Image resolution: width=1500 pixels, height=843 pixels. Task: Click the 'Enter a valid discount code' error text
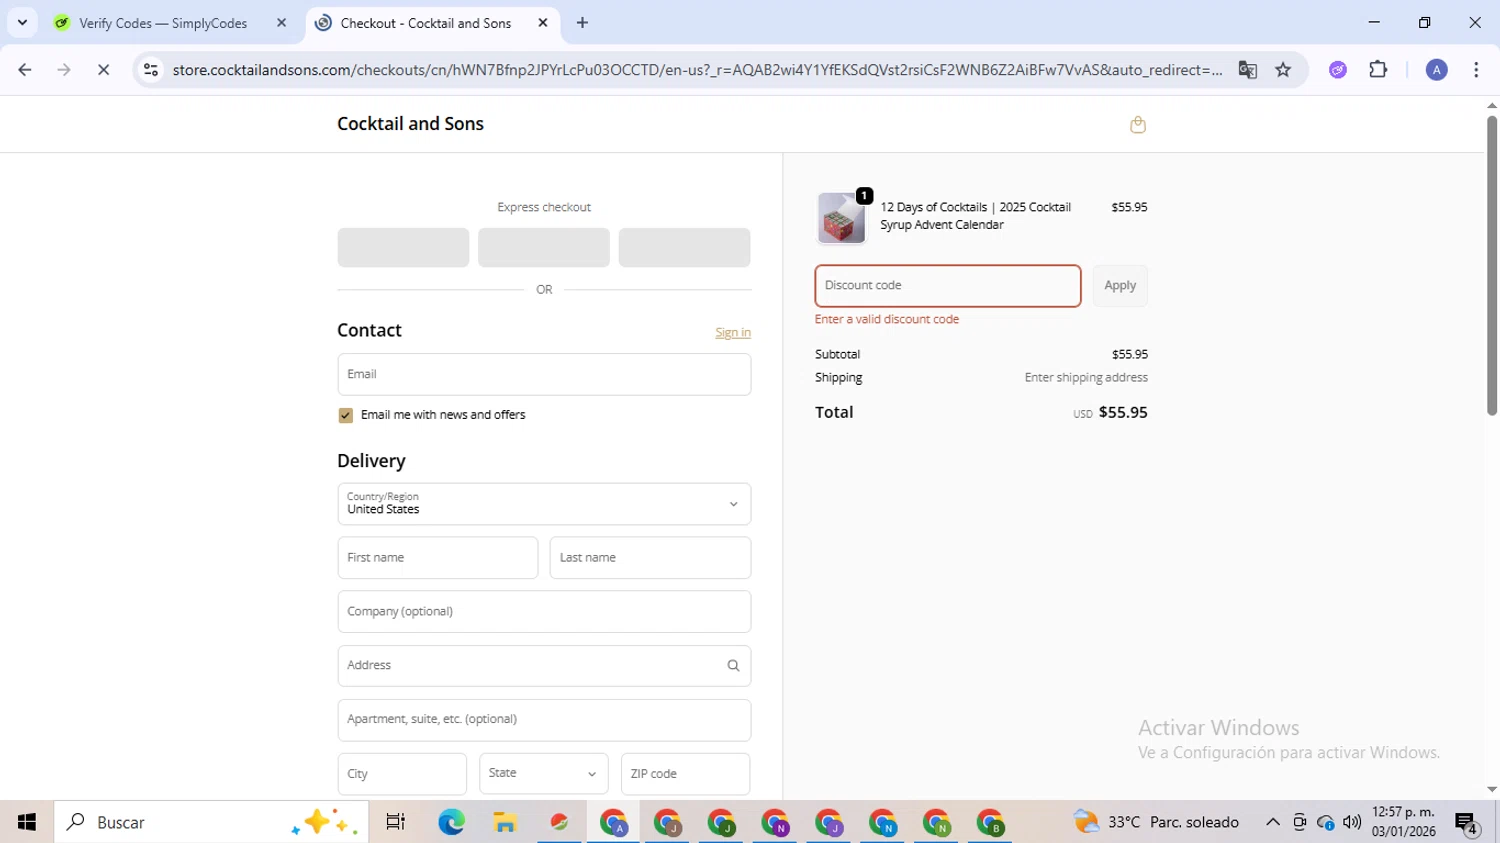pyautogui.click(x=887, y=320)
